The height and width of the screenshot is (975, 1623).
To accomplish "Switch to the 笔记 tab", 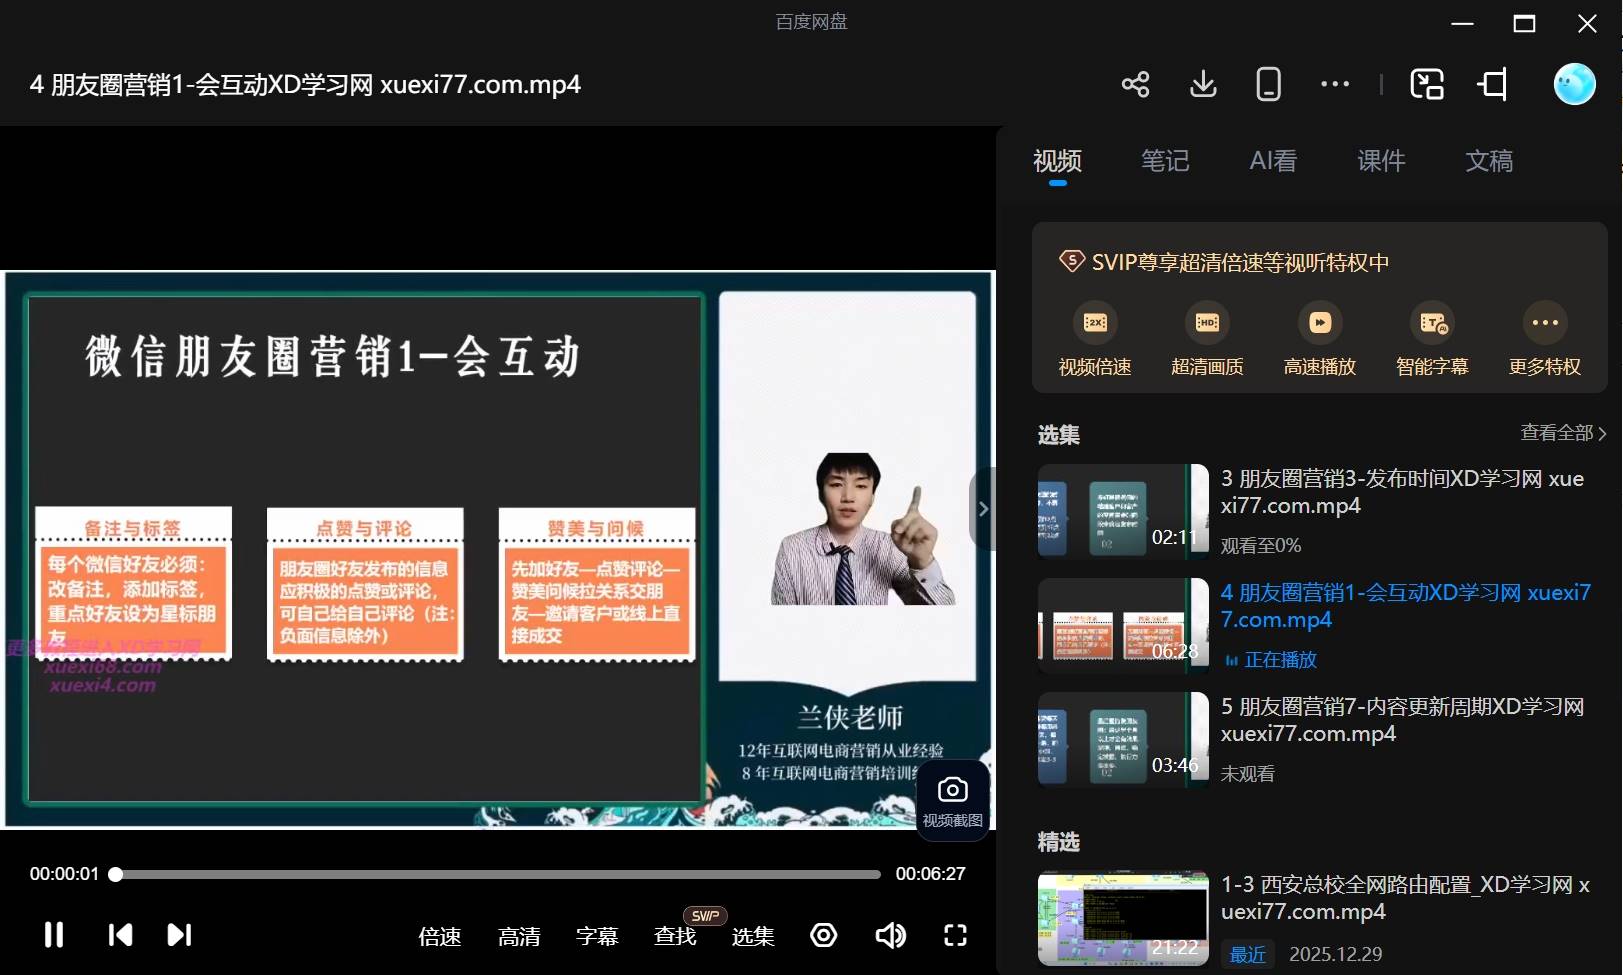I will pos(1165,161).
